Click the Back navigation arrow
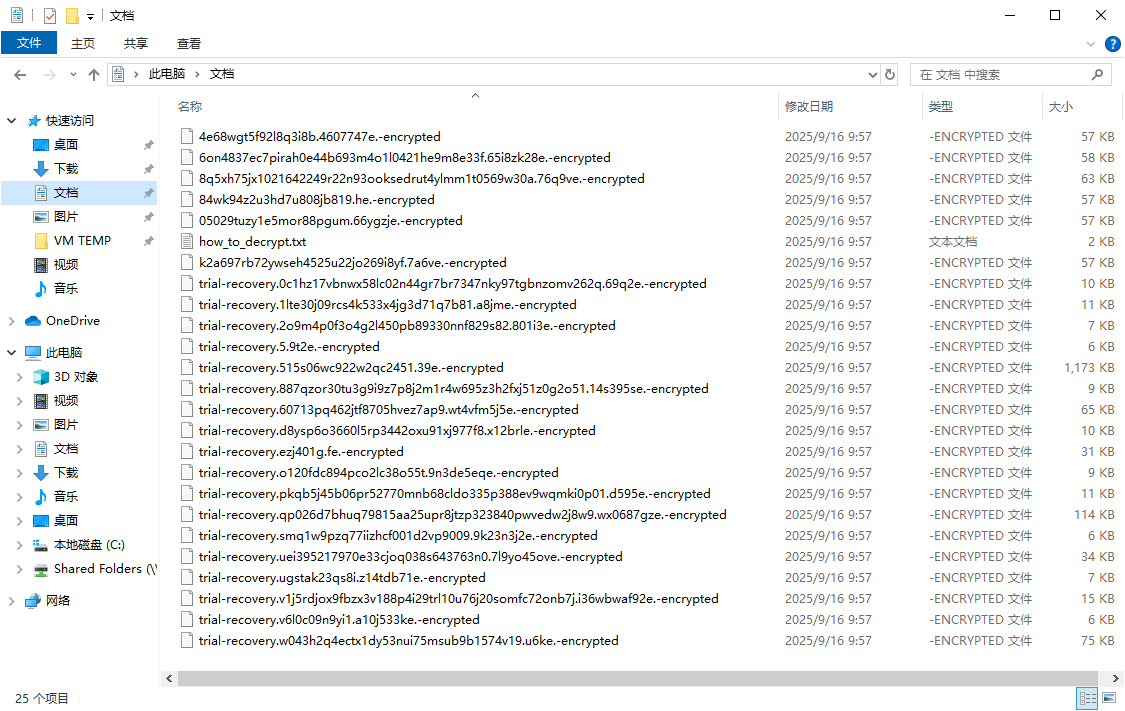Viewport: 1125px width, 711px height. click(19, 75)
